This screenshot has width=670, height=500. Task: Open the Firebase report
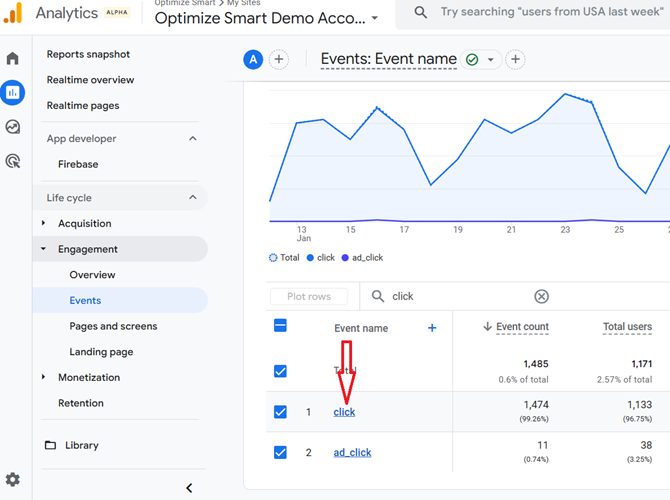coord(78,164)
